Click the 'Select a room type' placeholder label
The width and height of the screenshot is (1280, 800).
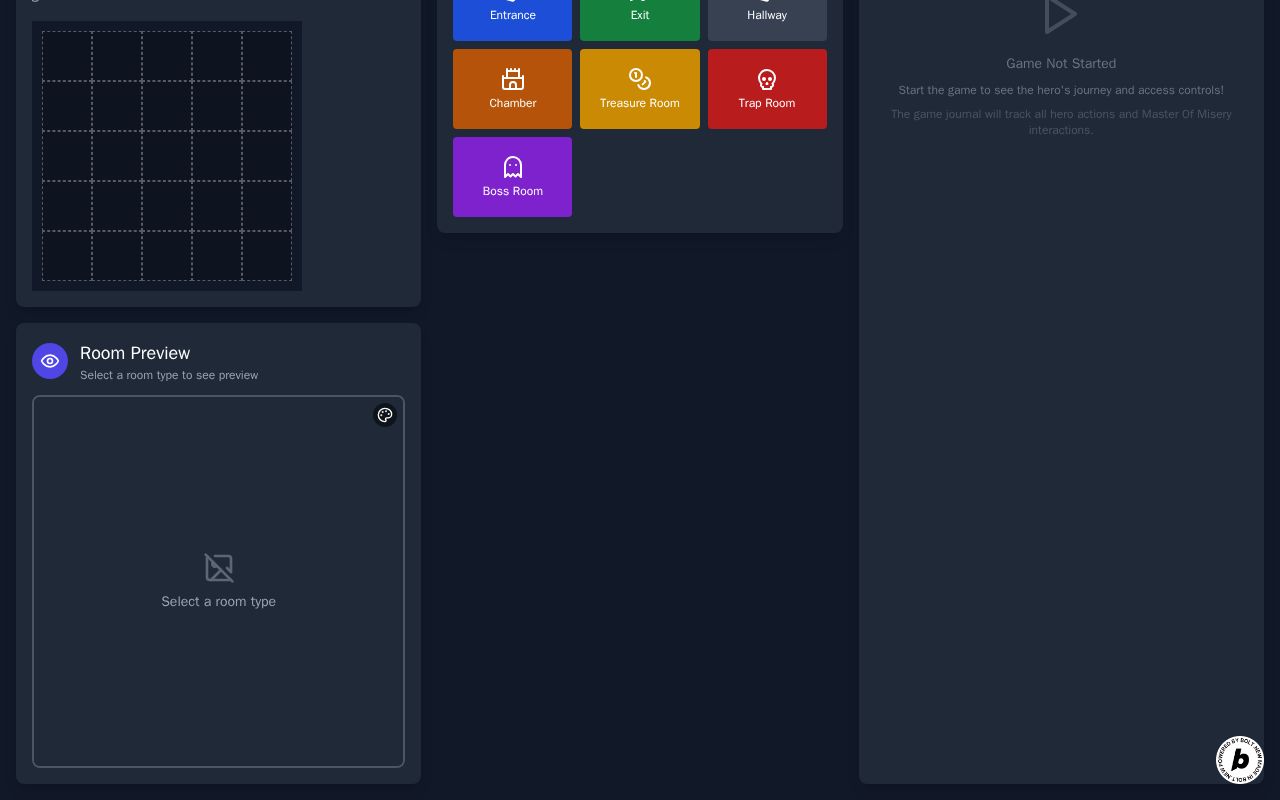point(219,601)
